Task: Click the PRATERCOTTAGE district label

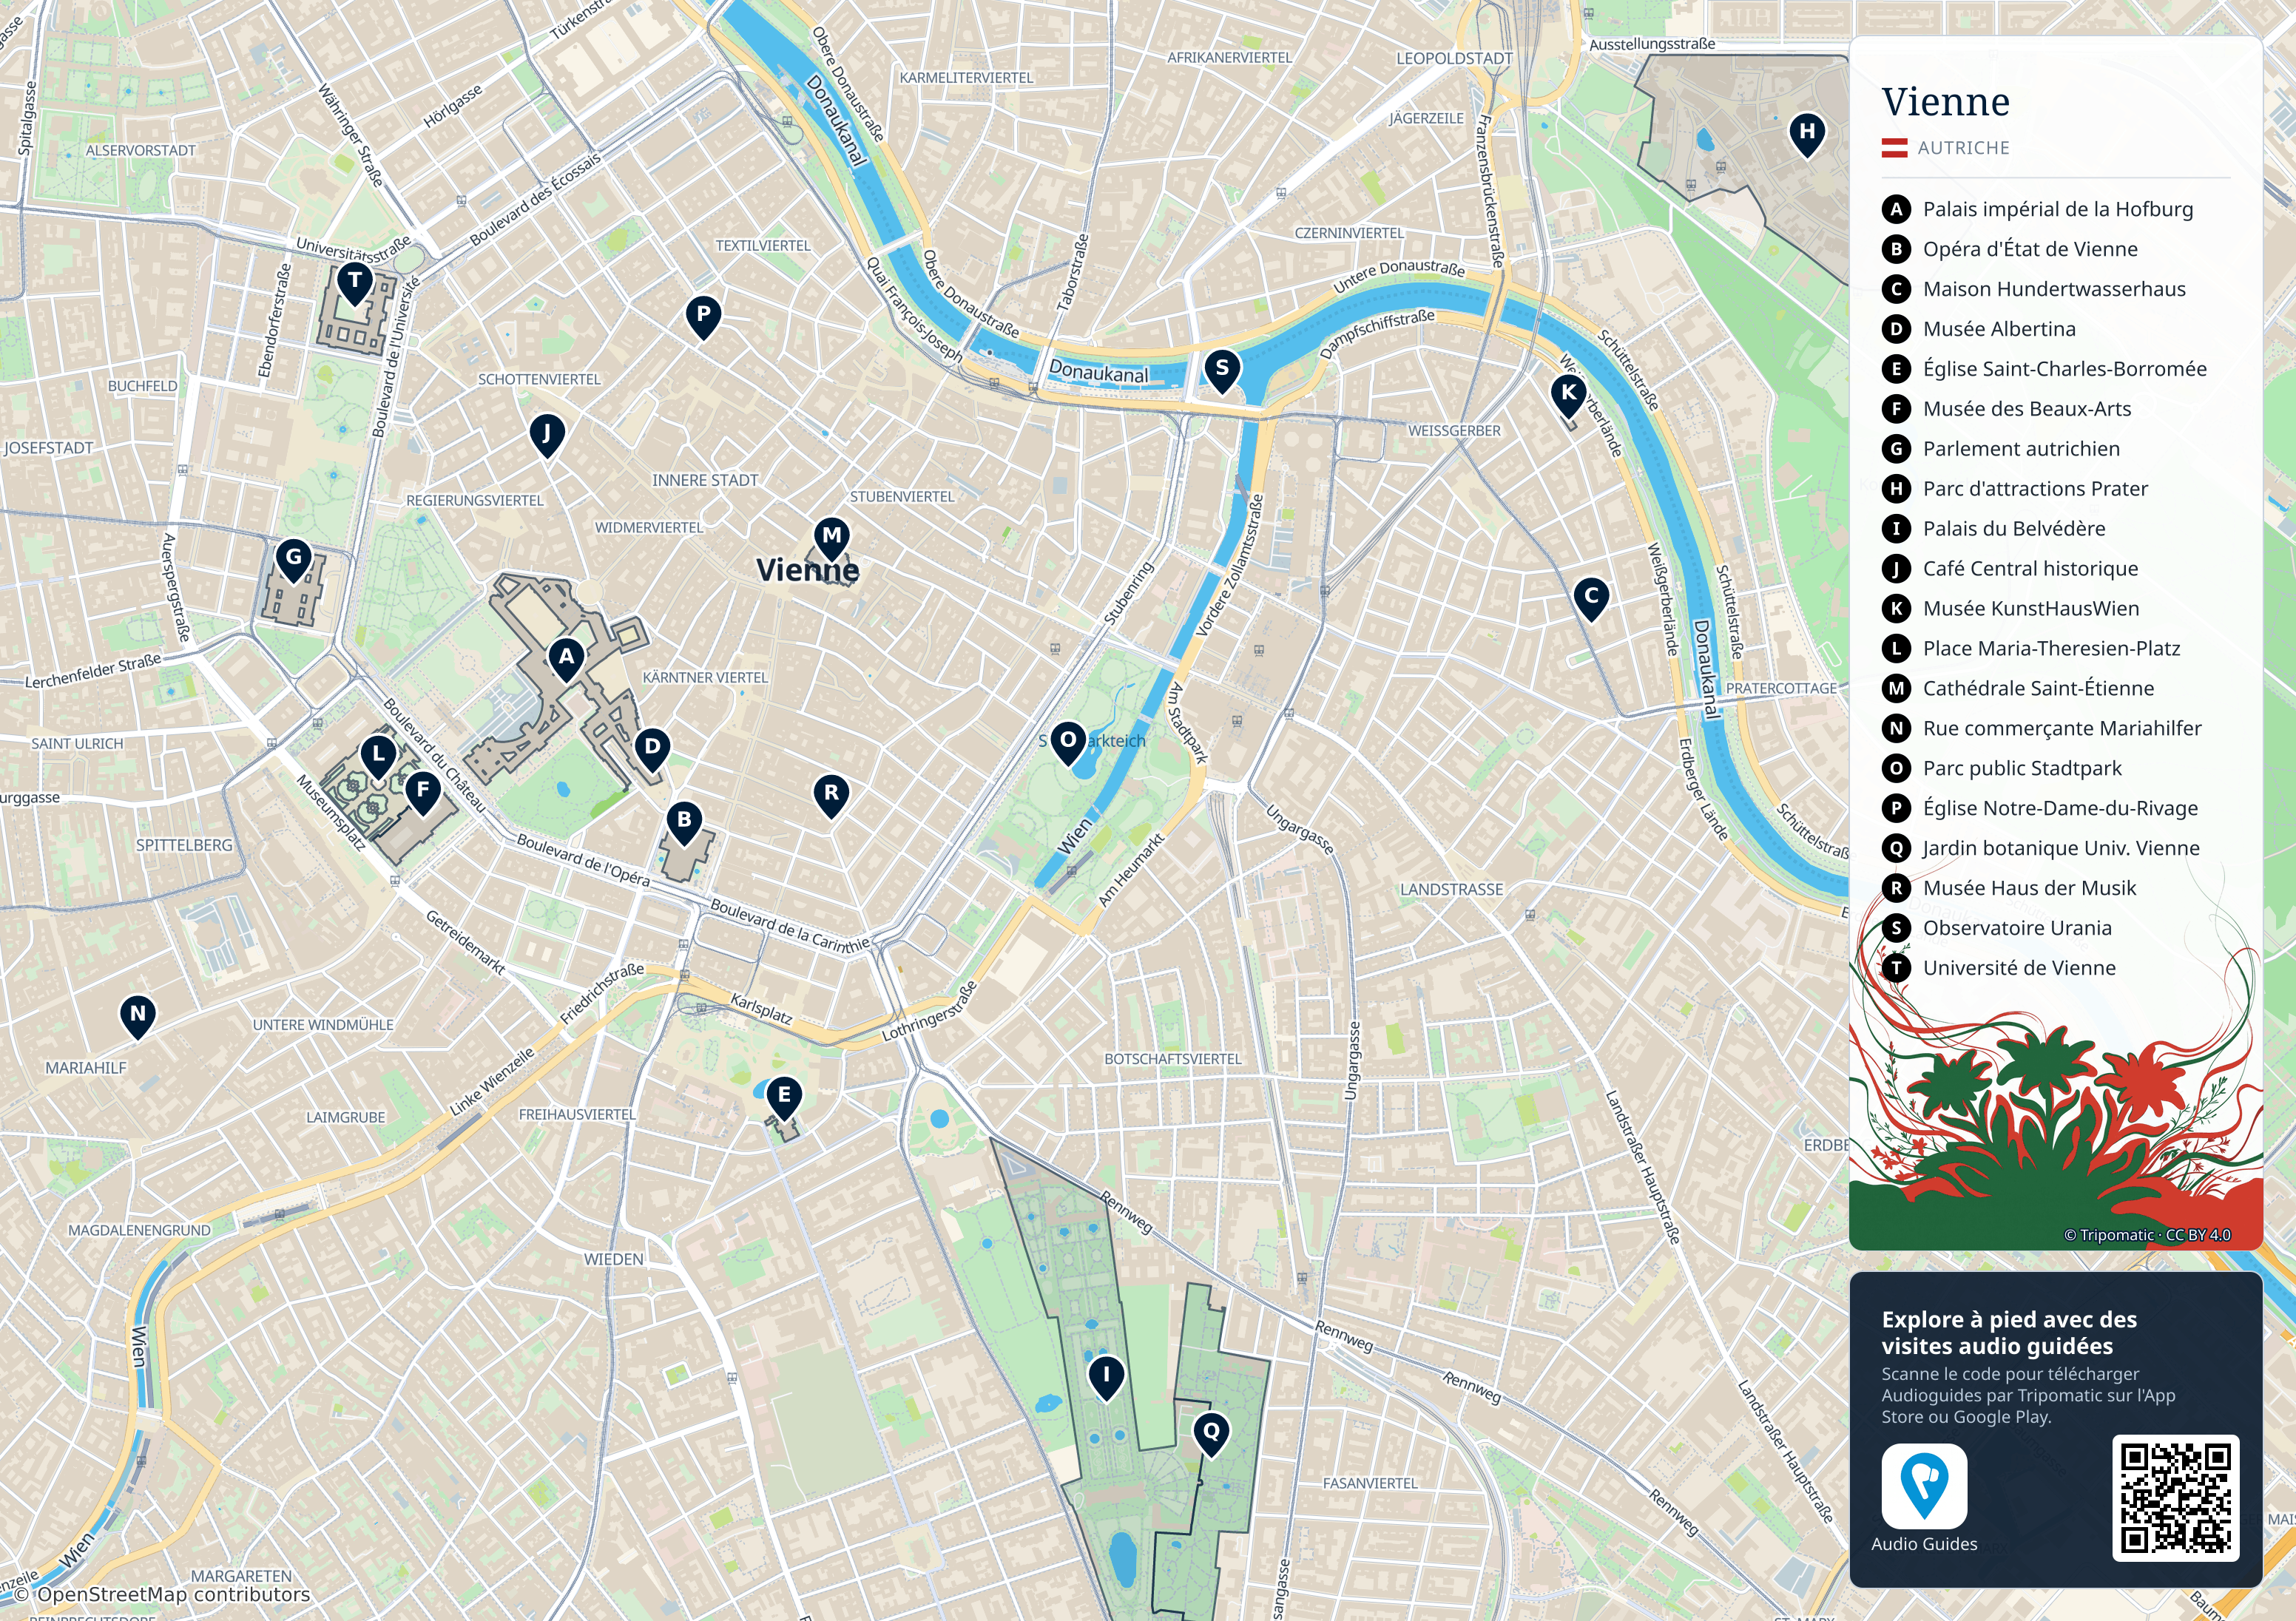Action: (1781, 688)
